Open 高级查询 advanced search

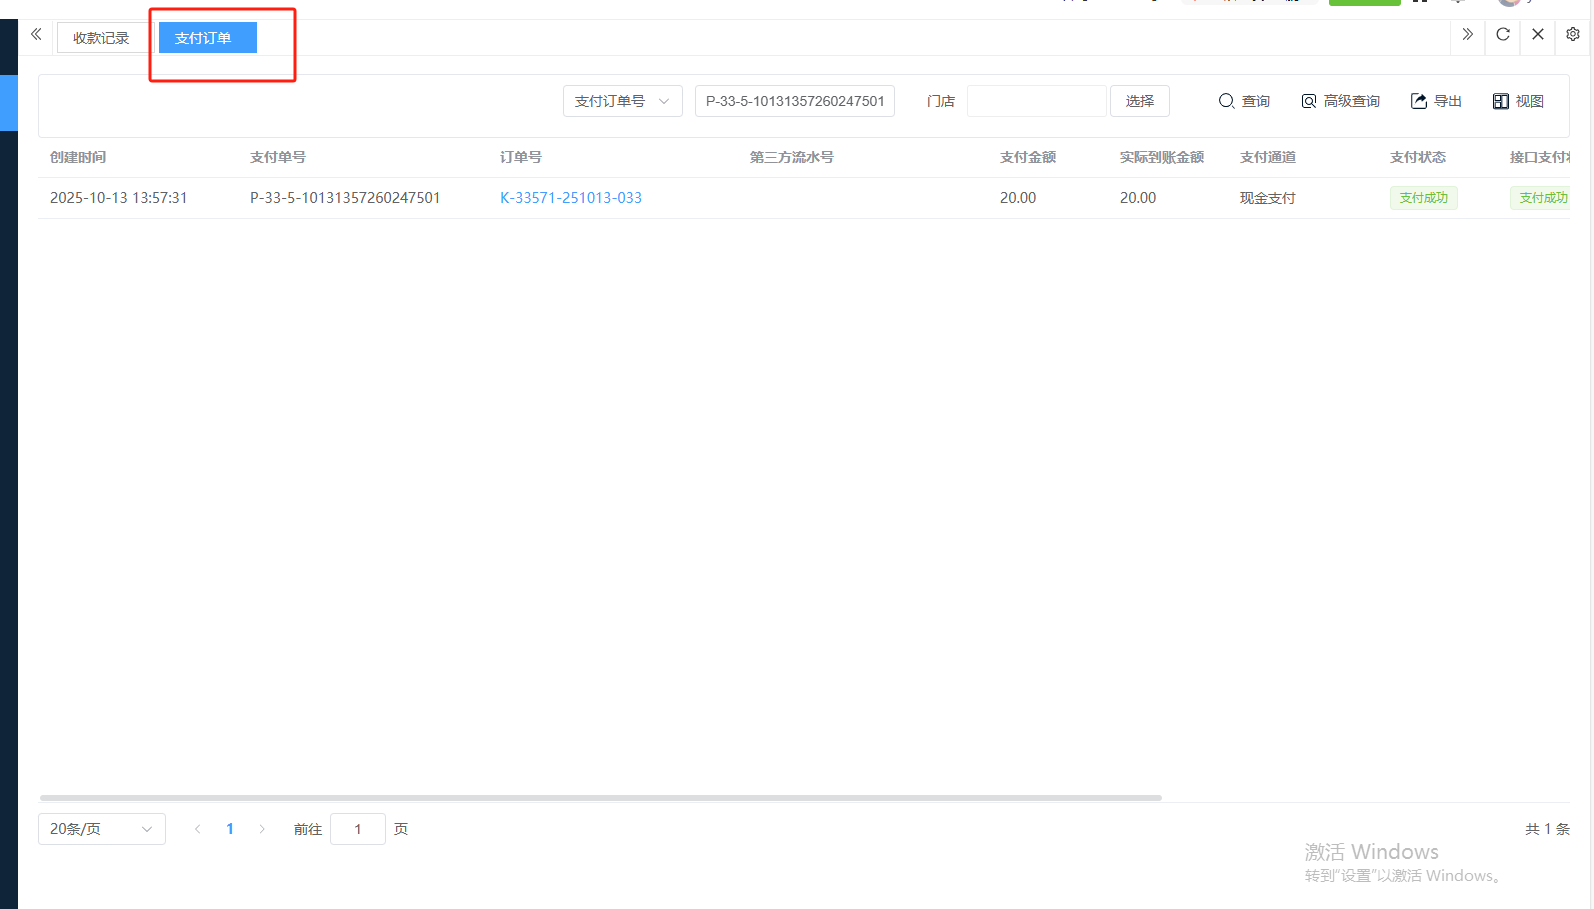1340,101
